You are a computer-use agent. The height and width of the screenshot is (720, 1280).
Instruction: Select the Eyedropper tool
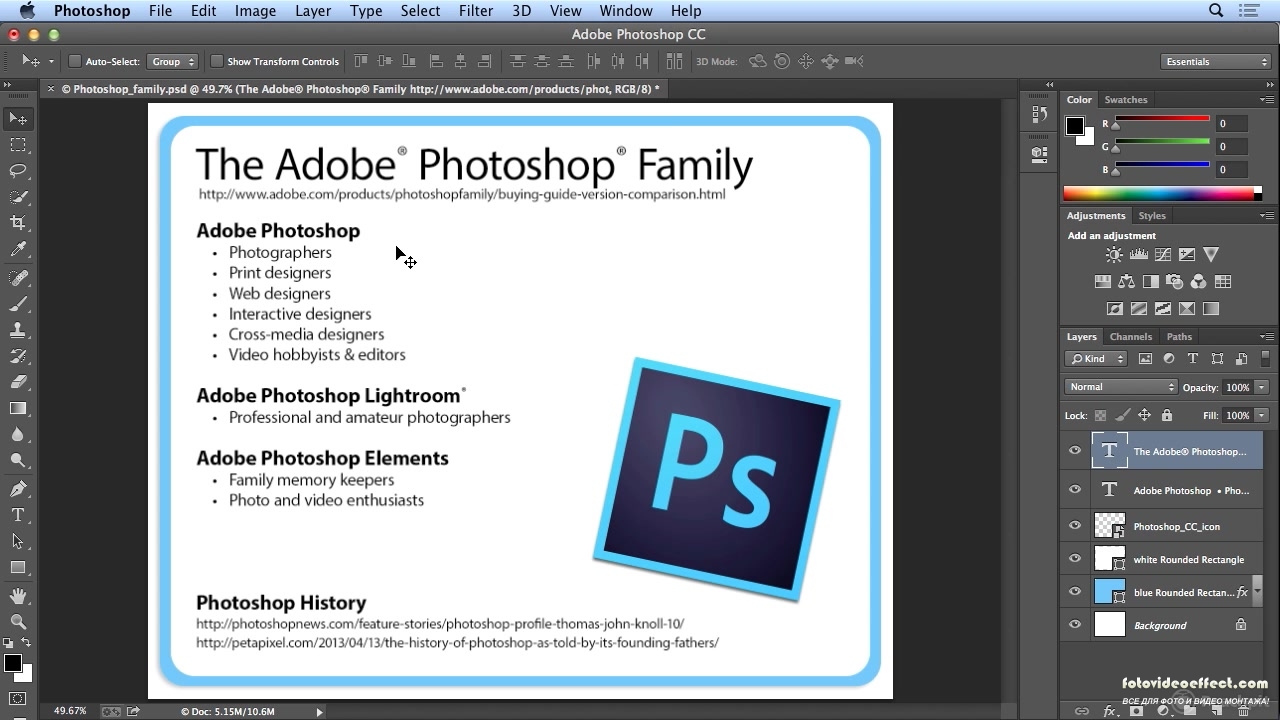pyautogui.click(x=18, y=250)
